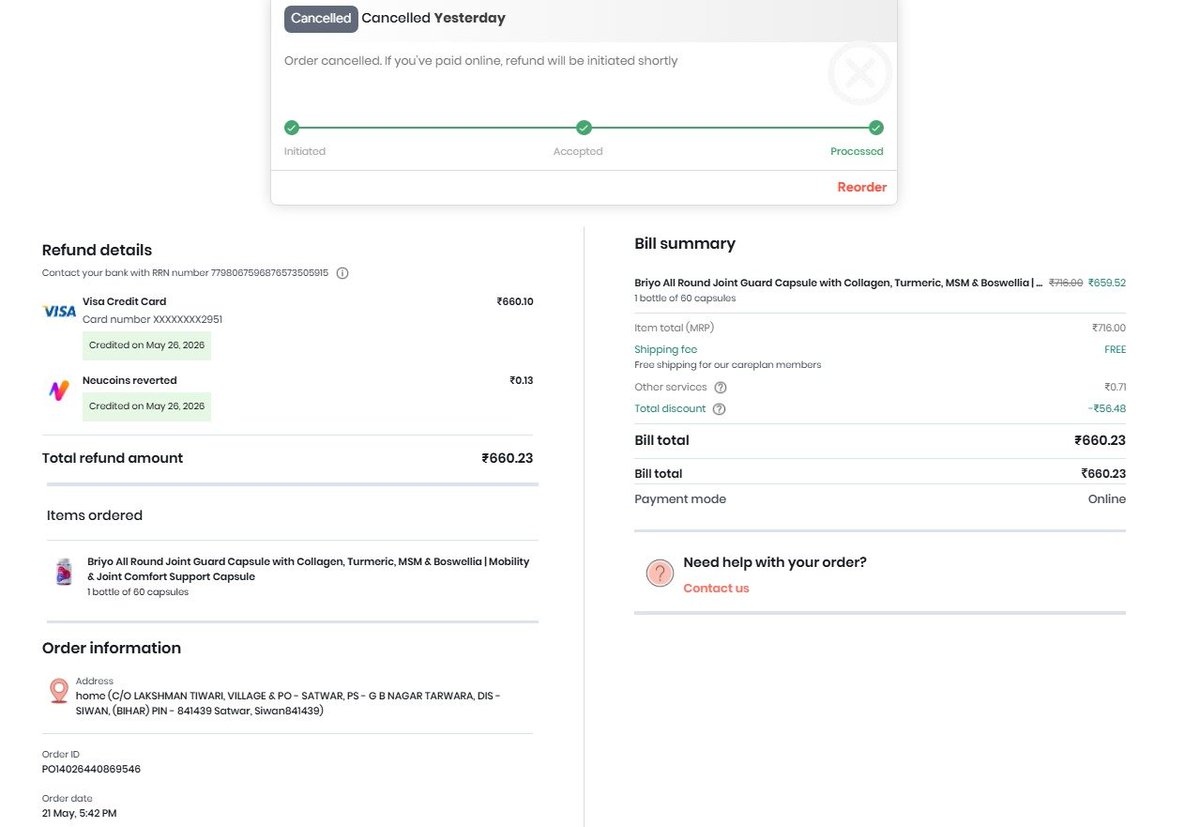Click the Refund details heading
Image resolution: width=1200 pixels, height=827 pixels.
(x=97, y=250)
